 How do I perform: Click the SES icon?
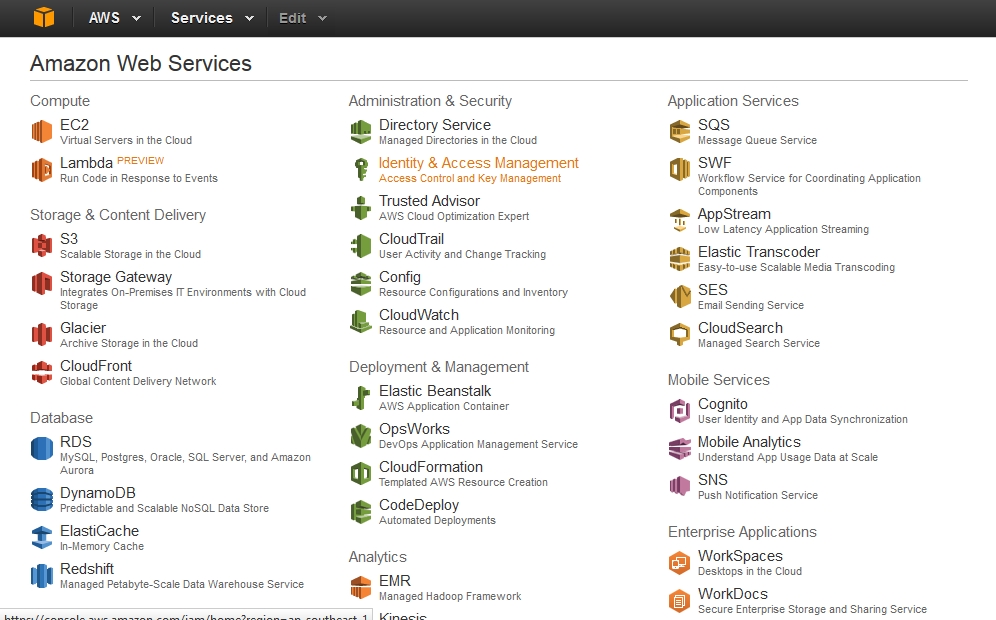[x=680, y=296]
